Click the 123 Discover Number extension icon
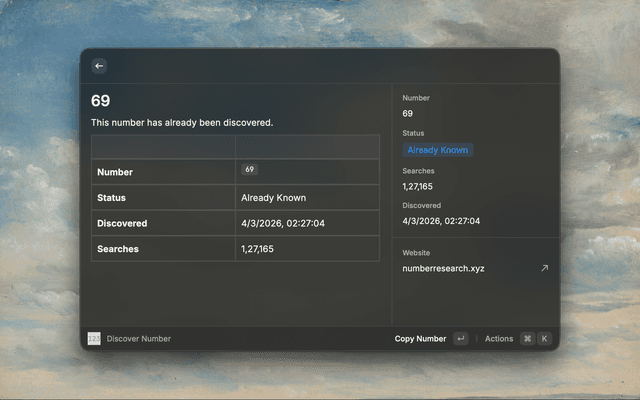Image resolution: width=640 pixels, height=400 pixels. (94, 339)
